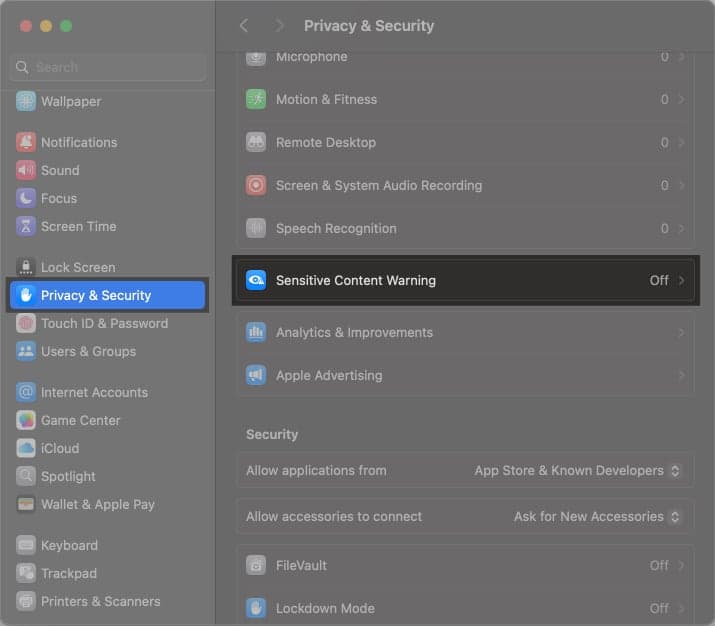Click the Privacy & Security hand icon
This screenshot has width=715, height=626.
(x=26, y=295)
